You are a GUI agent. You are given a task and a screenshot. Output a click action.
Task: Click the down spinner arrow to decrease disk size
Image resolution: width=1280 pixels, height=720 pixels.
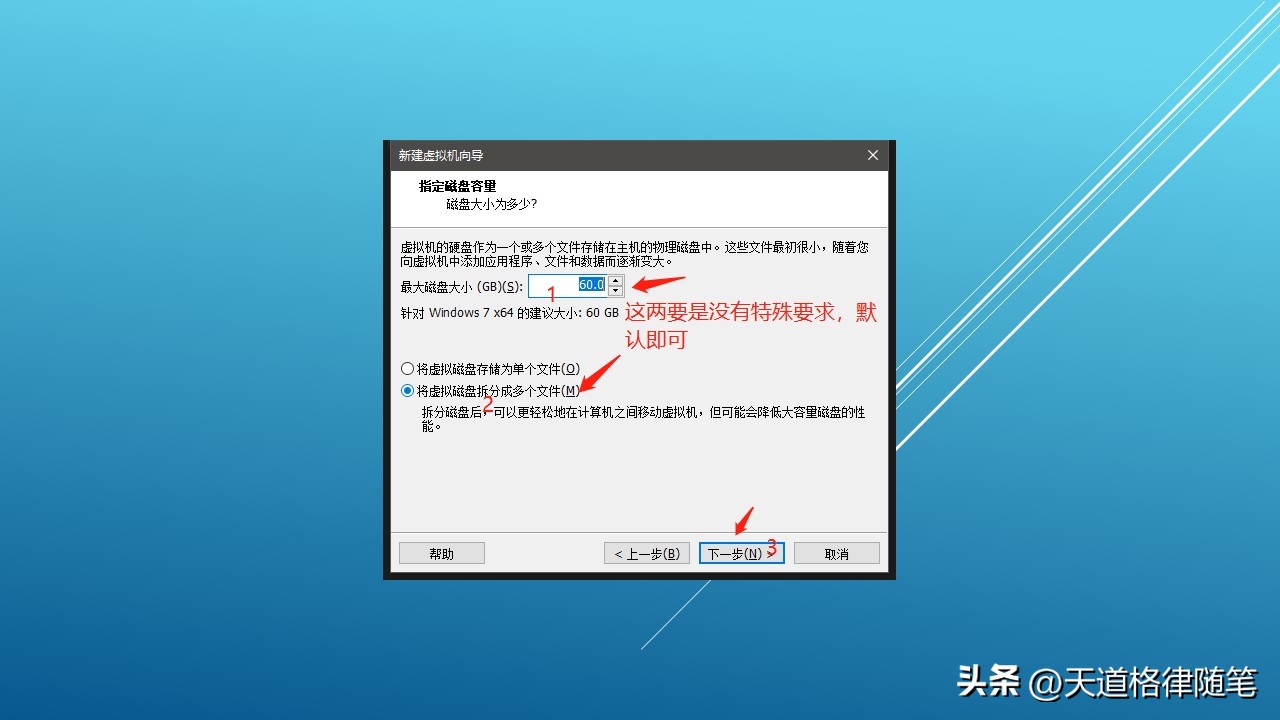coord(617,289)
